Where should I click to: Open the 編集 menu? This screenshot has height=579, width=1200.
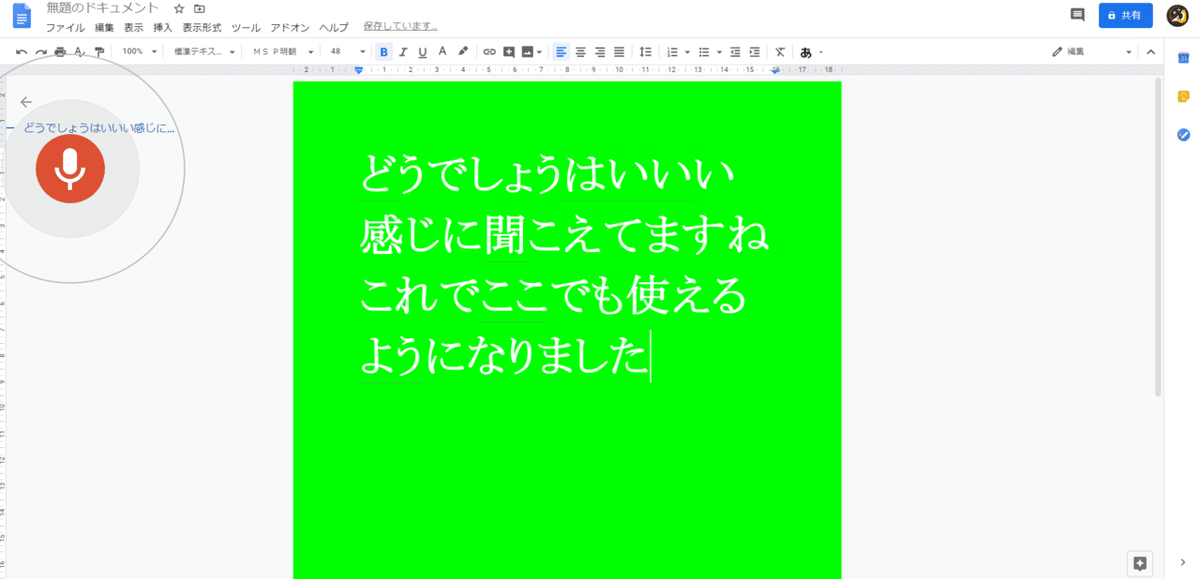point(104,28)
